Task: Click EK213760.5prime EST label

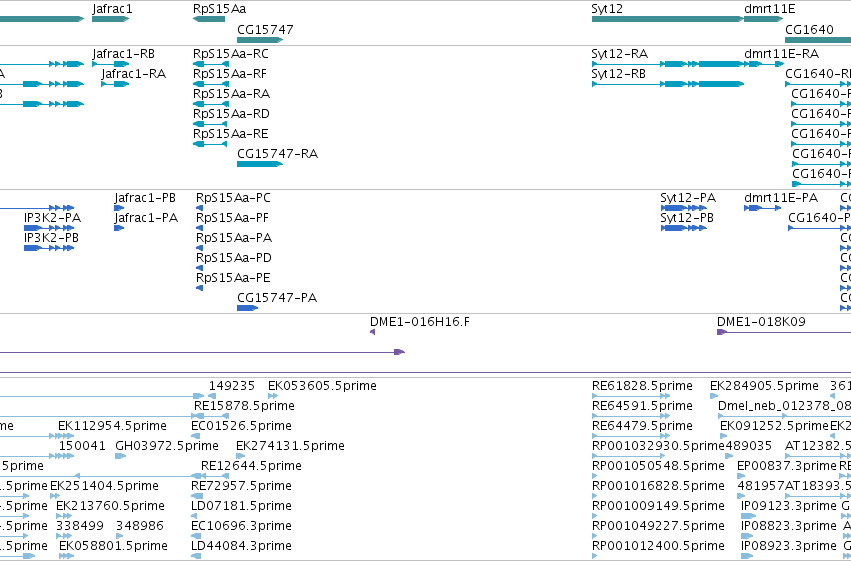Action: pyautogui.click(x=110, y=506)
